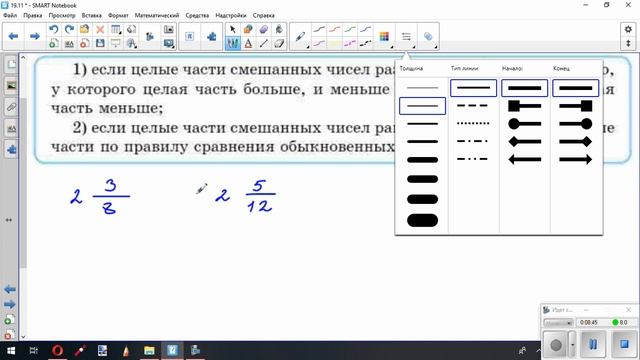Delete the page from the bottom-left sidebar
This screenshot has width=640, height=360.
tap(9, 335)
